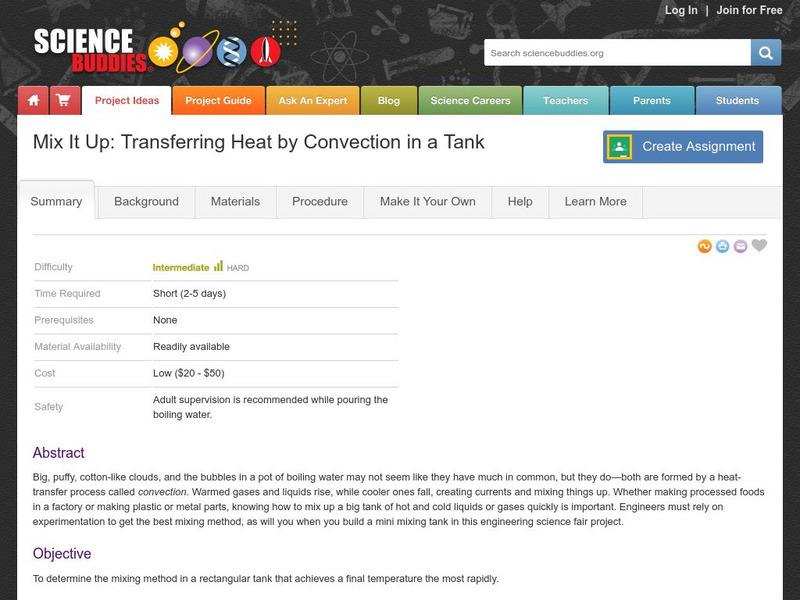800x600 pixels.
Task: Share with the orange share icon
Action: pyautogui.click(x=704, y=246)
